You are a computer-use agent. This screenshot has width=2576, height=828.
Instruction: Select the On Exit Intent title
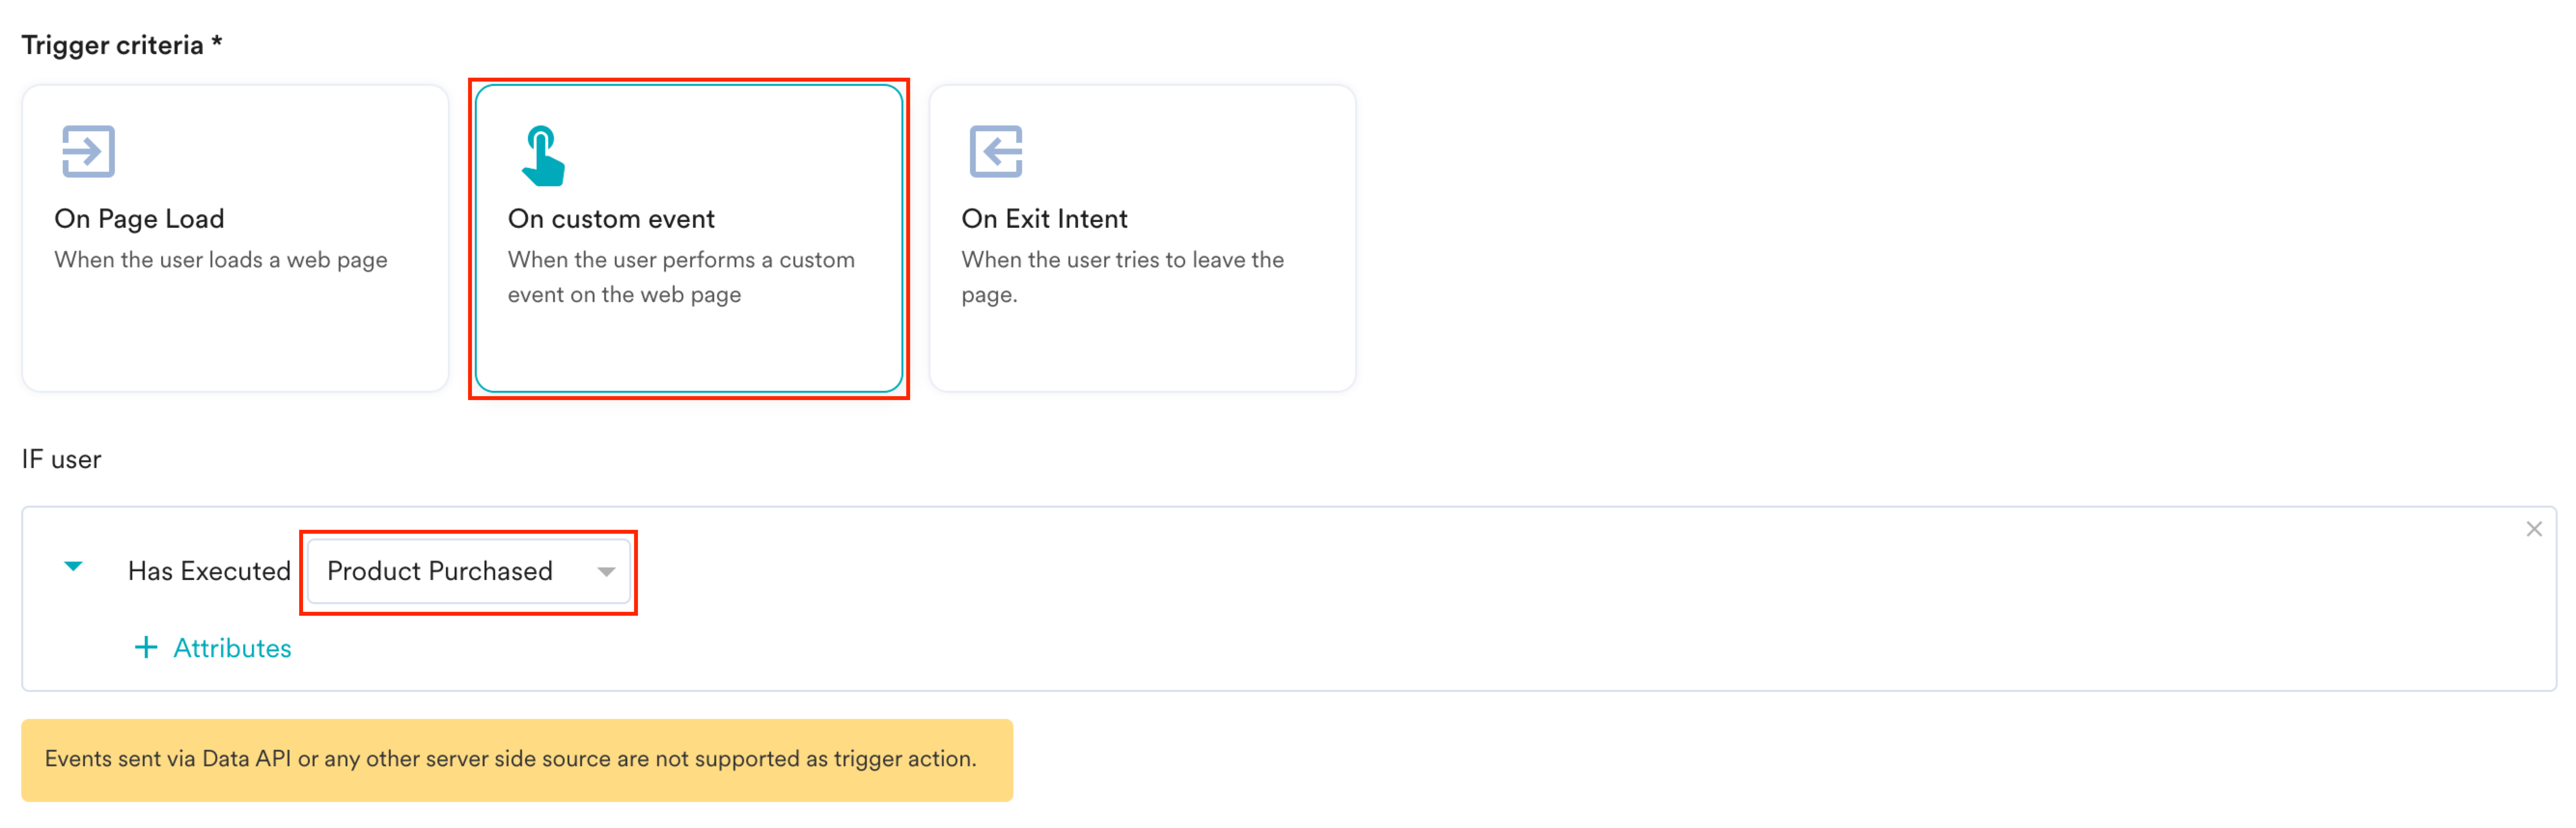click(x=1044, y=218)
